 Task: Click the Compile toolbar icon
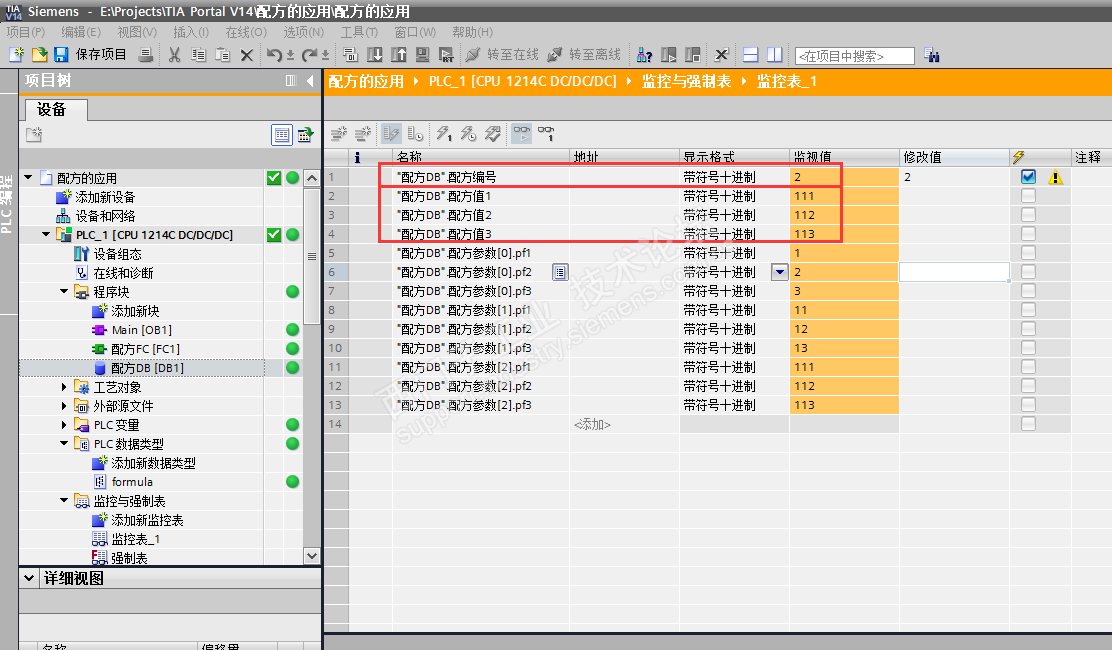click(350, 55)
